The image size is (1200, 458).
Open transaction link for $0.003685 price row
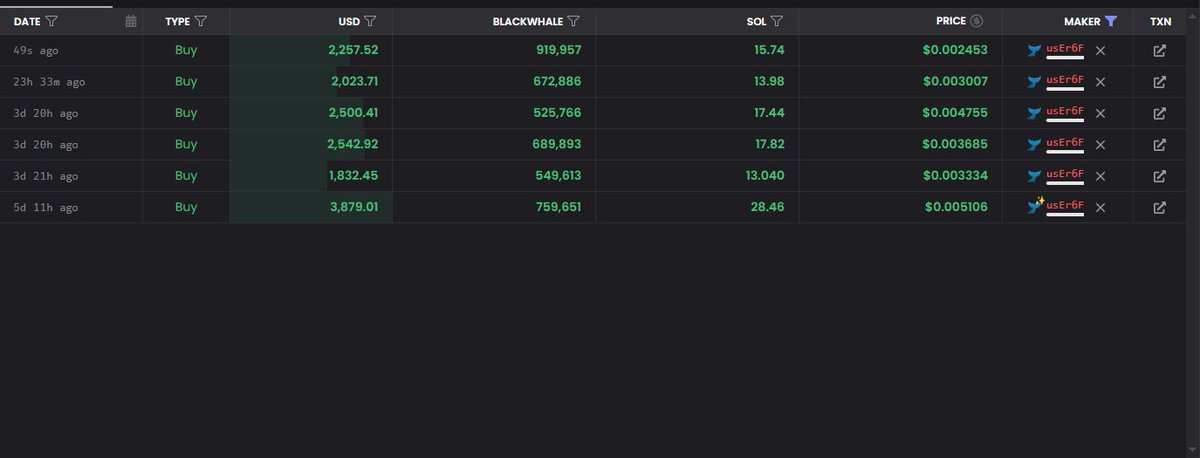pos(1160,145)
